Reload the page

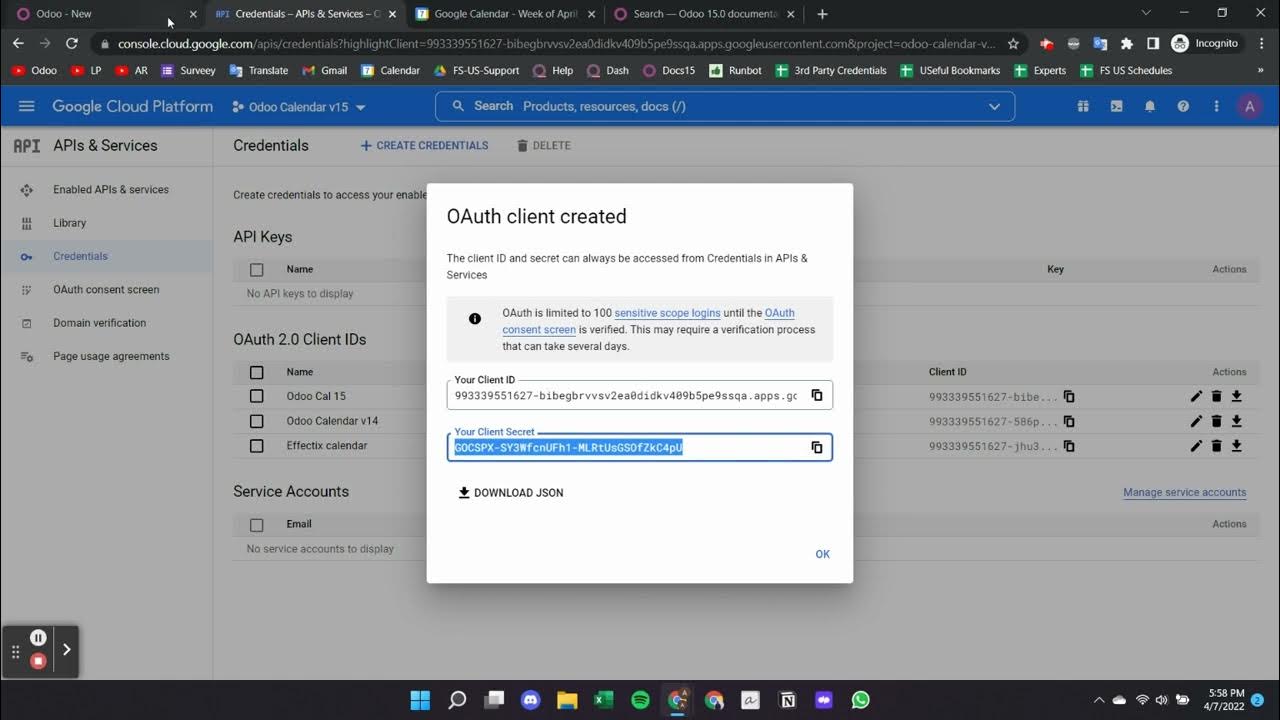coord(71,43)
